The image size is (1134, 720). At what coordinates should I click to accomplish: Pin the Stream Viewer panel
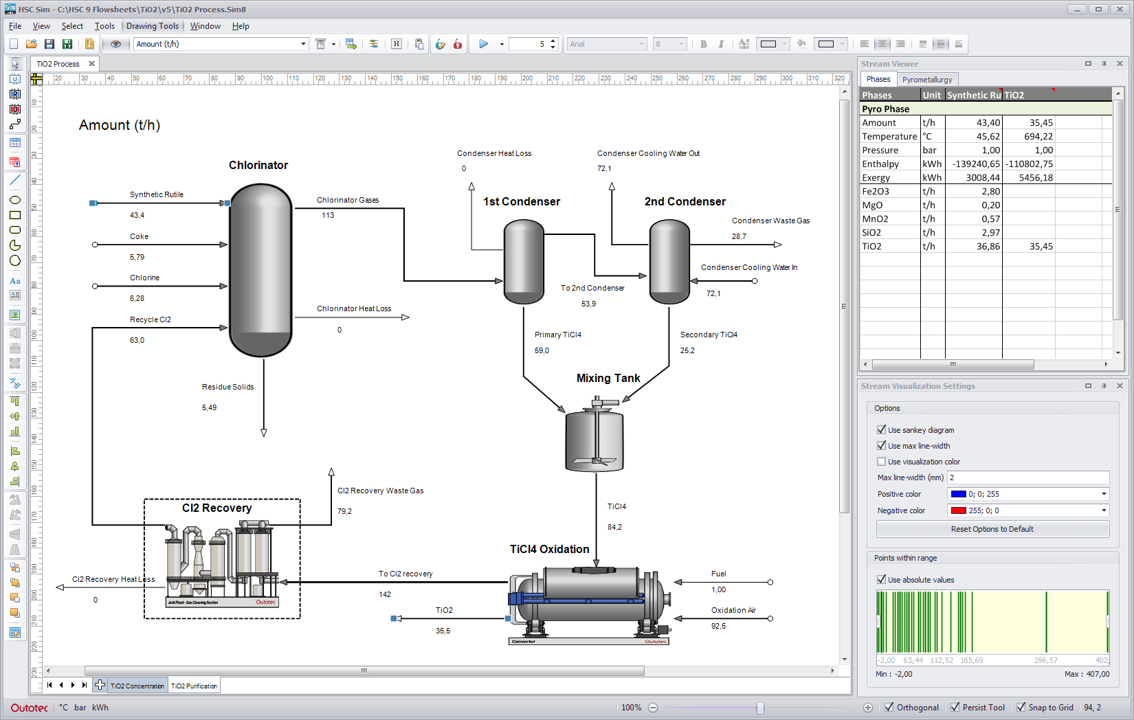point(1104,64)
